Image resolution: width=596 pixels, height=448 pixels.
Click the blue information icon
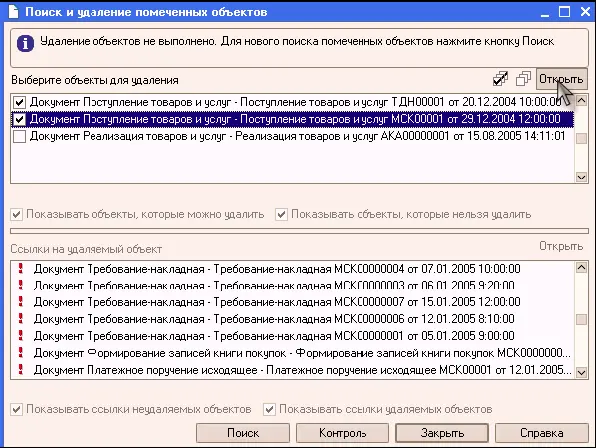click(x=25, y=43)
